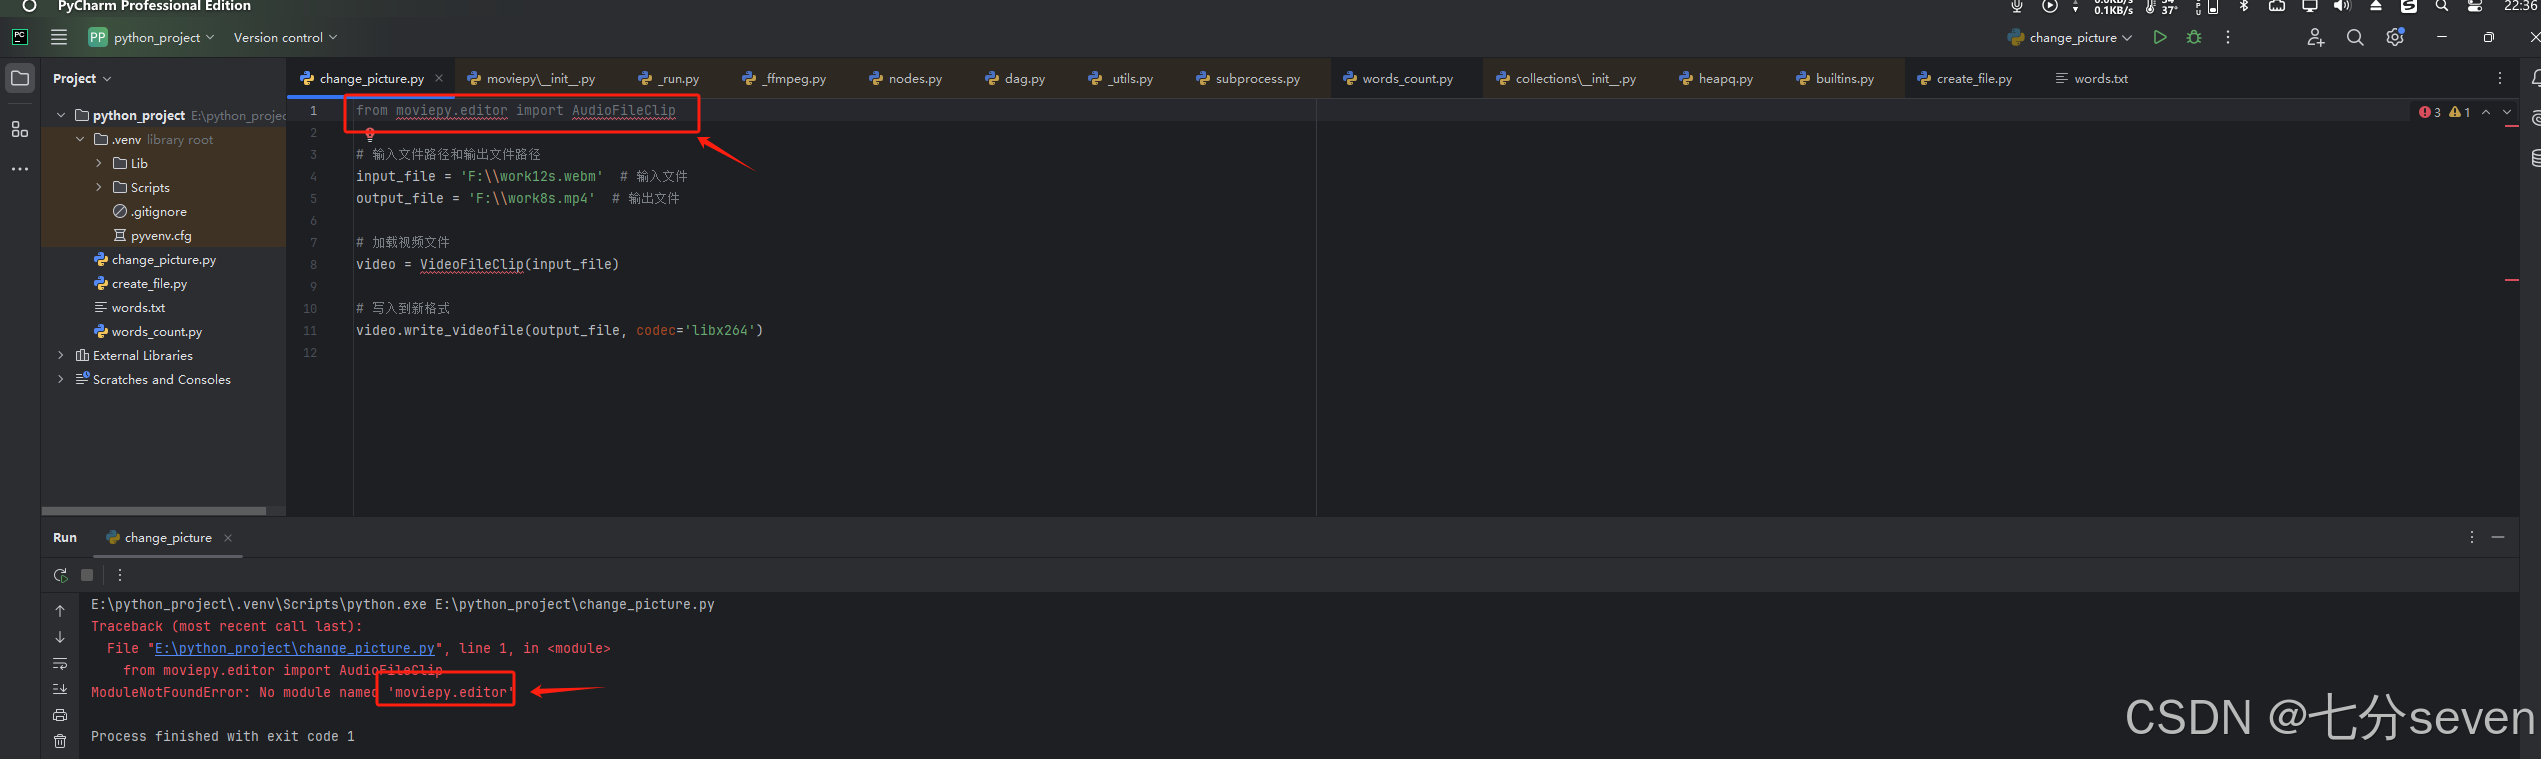
Task: Open the main hamburger menu
Action: 59,37
